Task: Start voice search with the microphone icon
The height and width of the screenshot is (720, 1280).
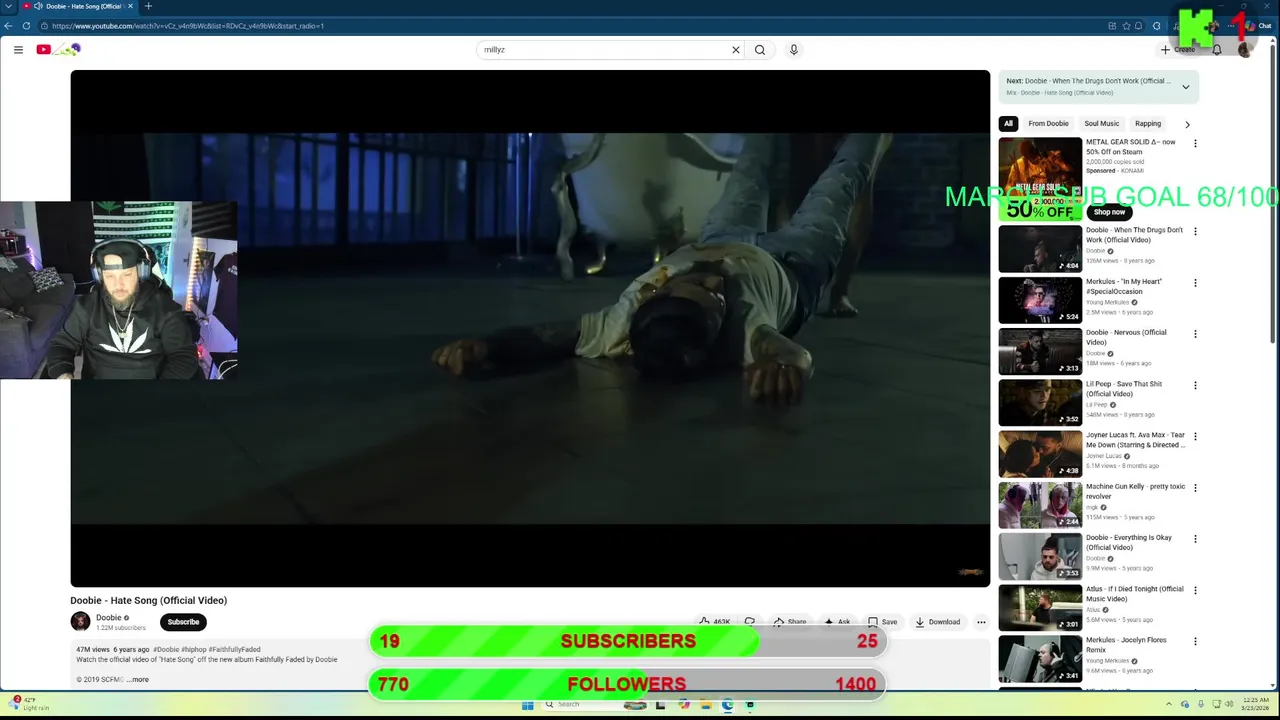Action: pyautogui.click(x=794, y=49)
